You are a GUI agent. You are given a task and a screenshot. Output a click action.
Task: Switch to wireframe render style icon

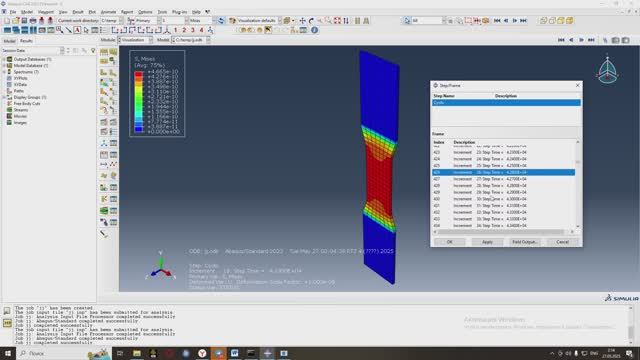tap(543, 20)
